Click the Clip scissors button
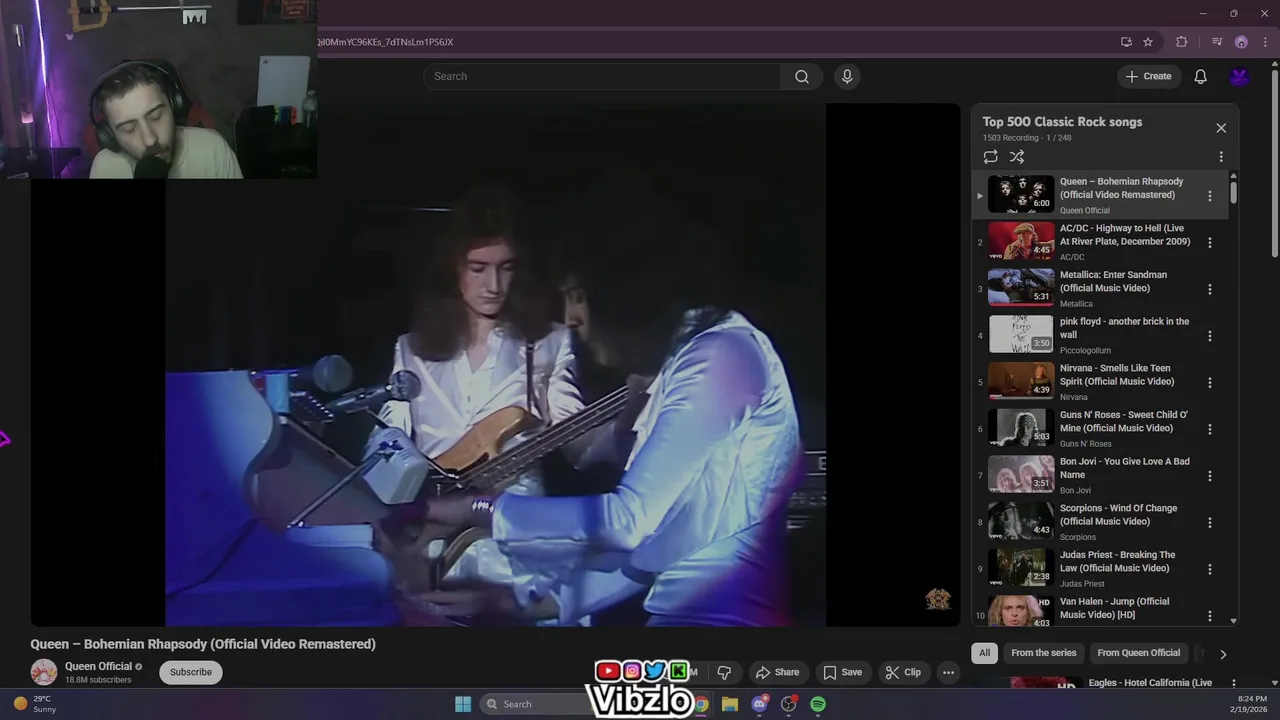The height and width of the screenshot is (720, 1280). (x=903, y=672)
